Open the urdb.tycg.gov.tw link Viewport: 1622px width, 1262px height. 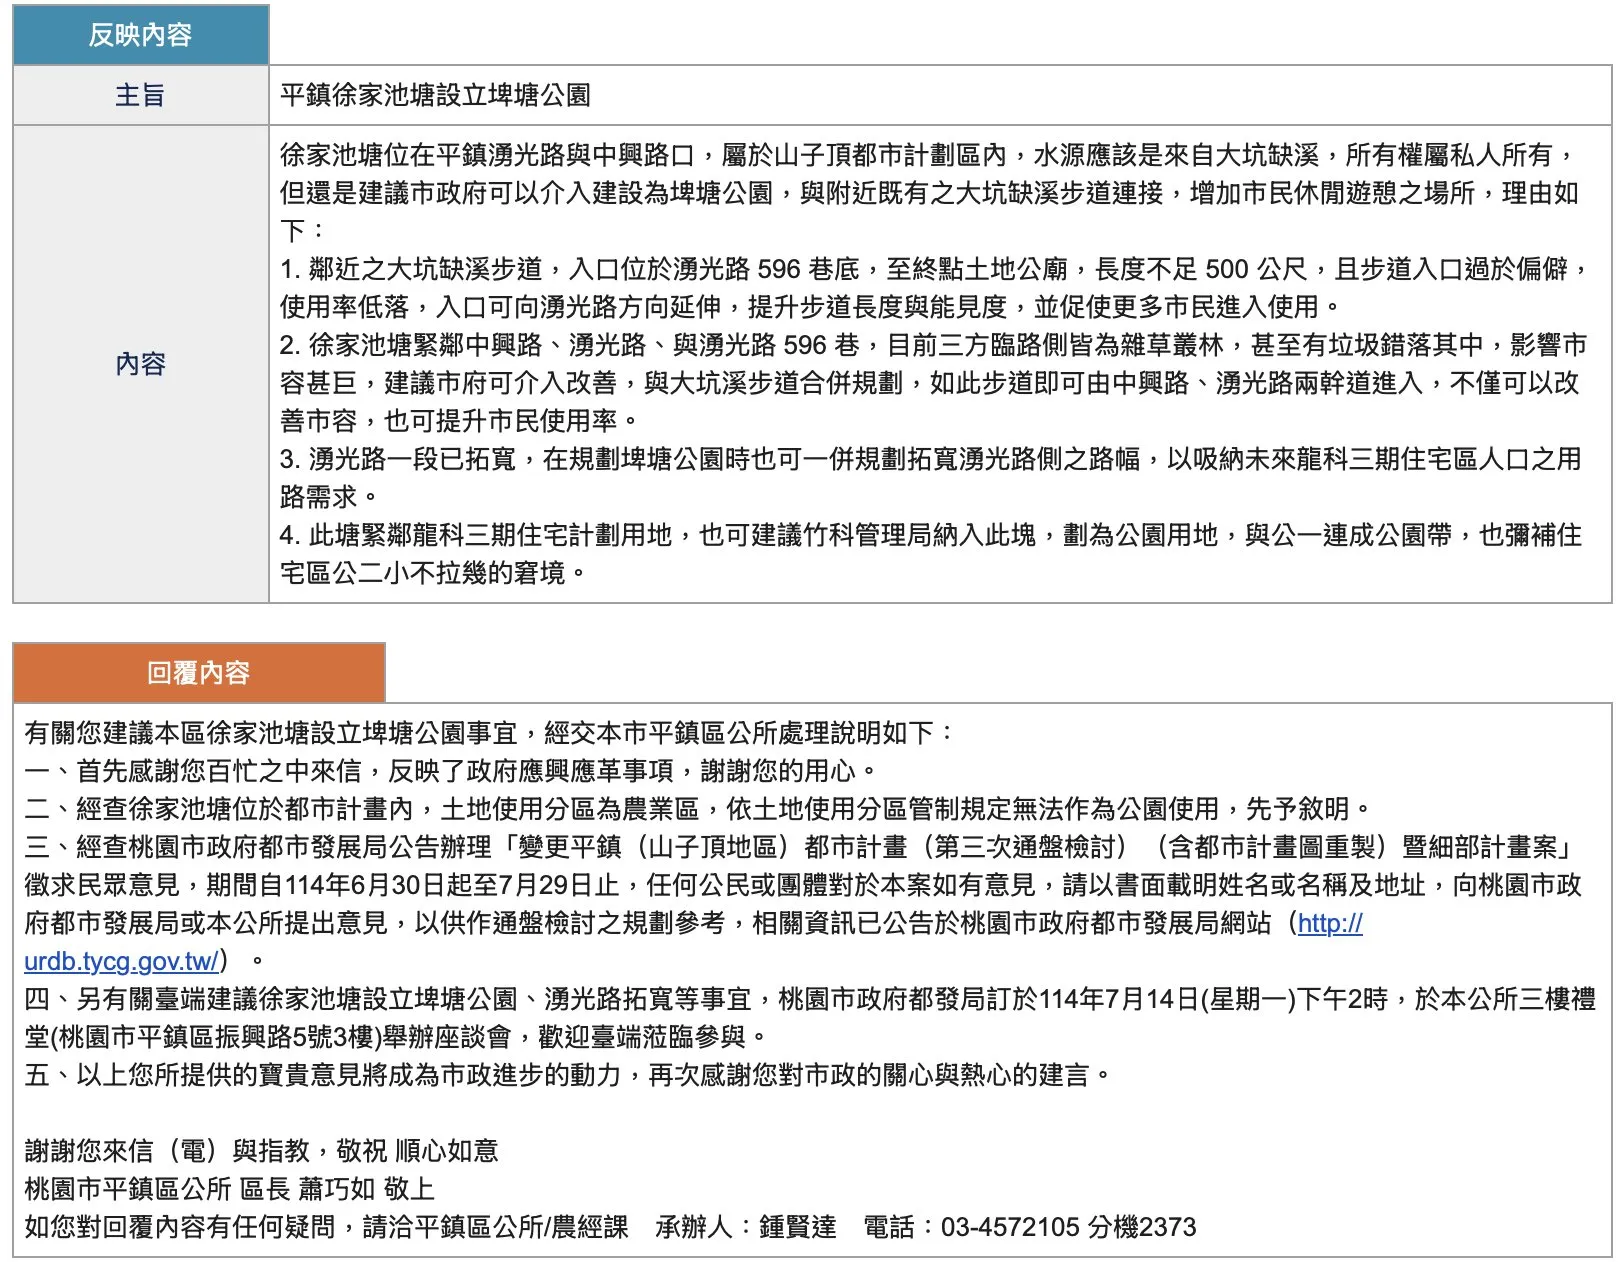tap(121, 961)
